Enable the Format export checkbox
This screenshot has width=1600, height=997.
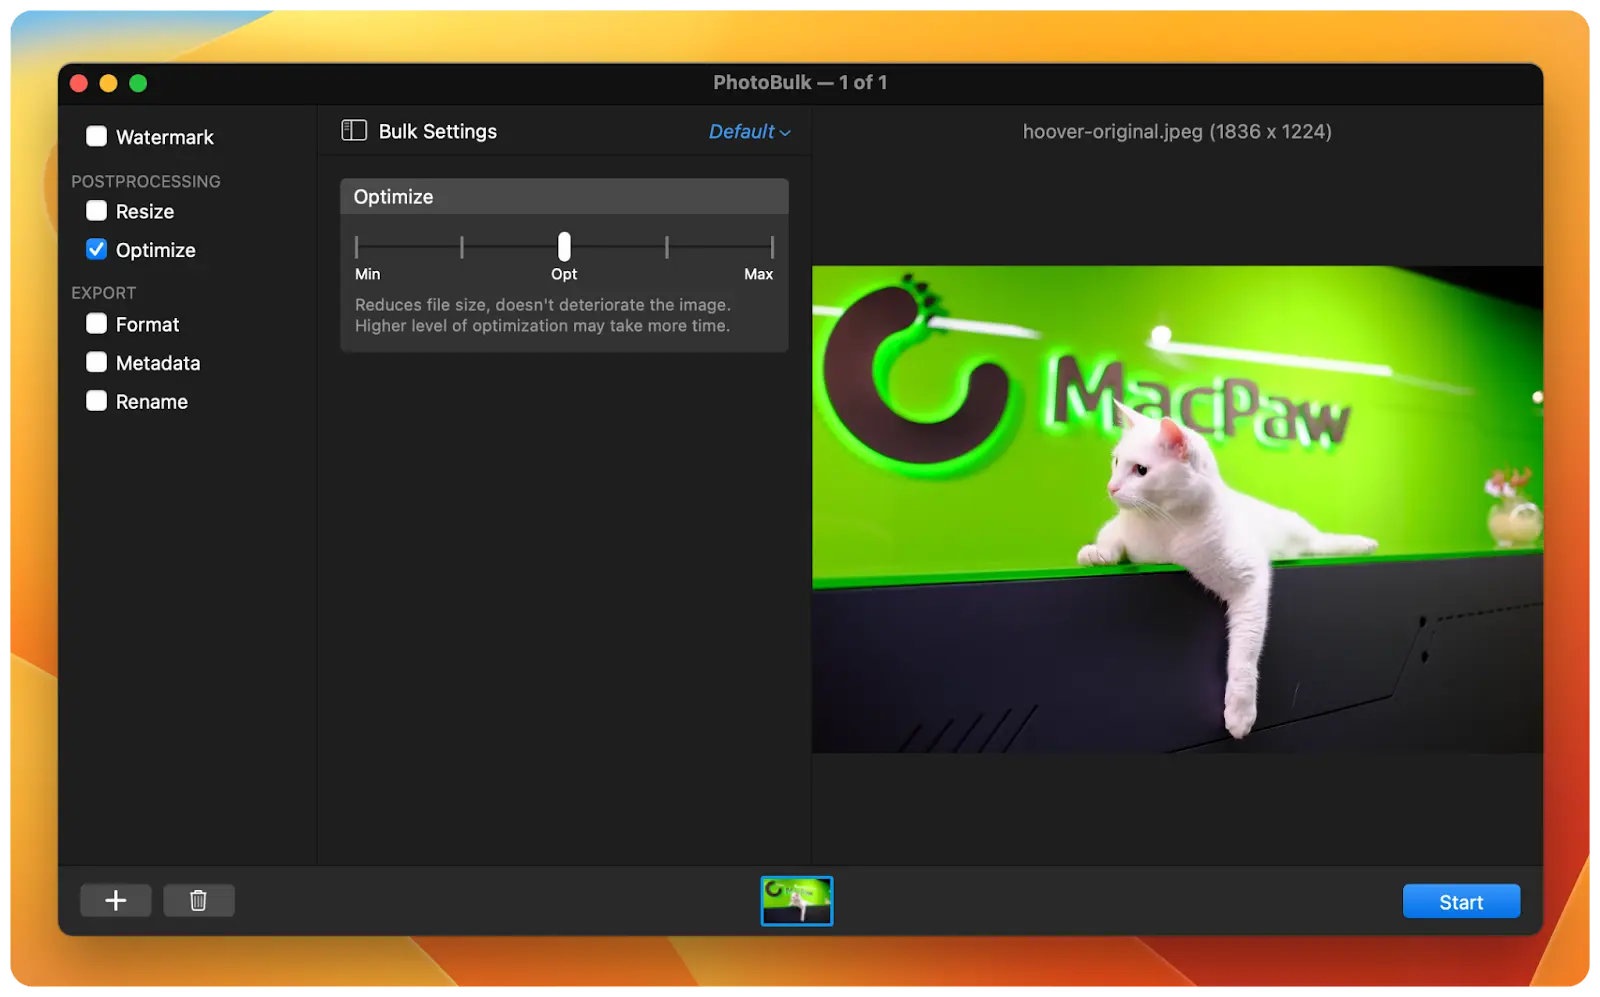point(96,324)
